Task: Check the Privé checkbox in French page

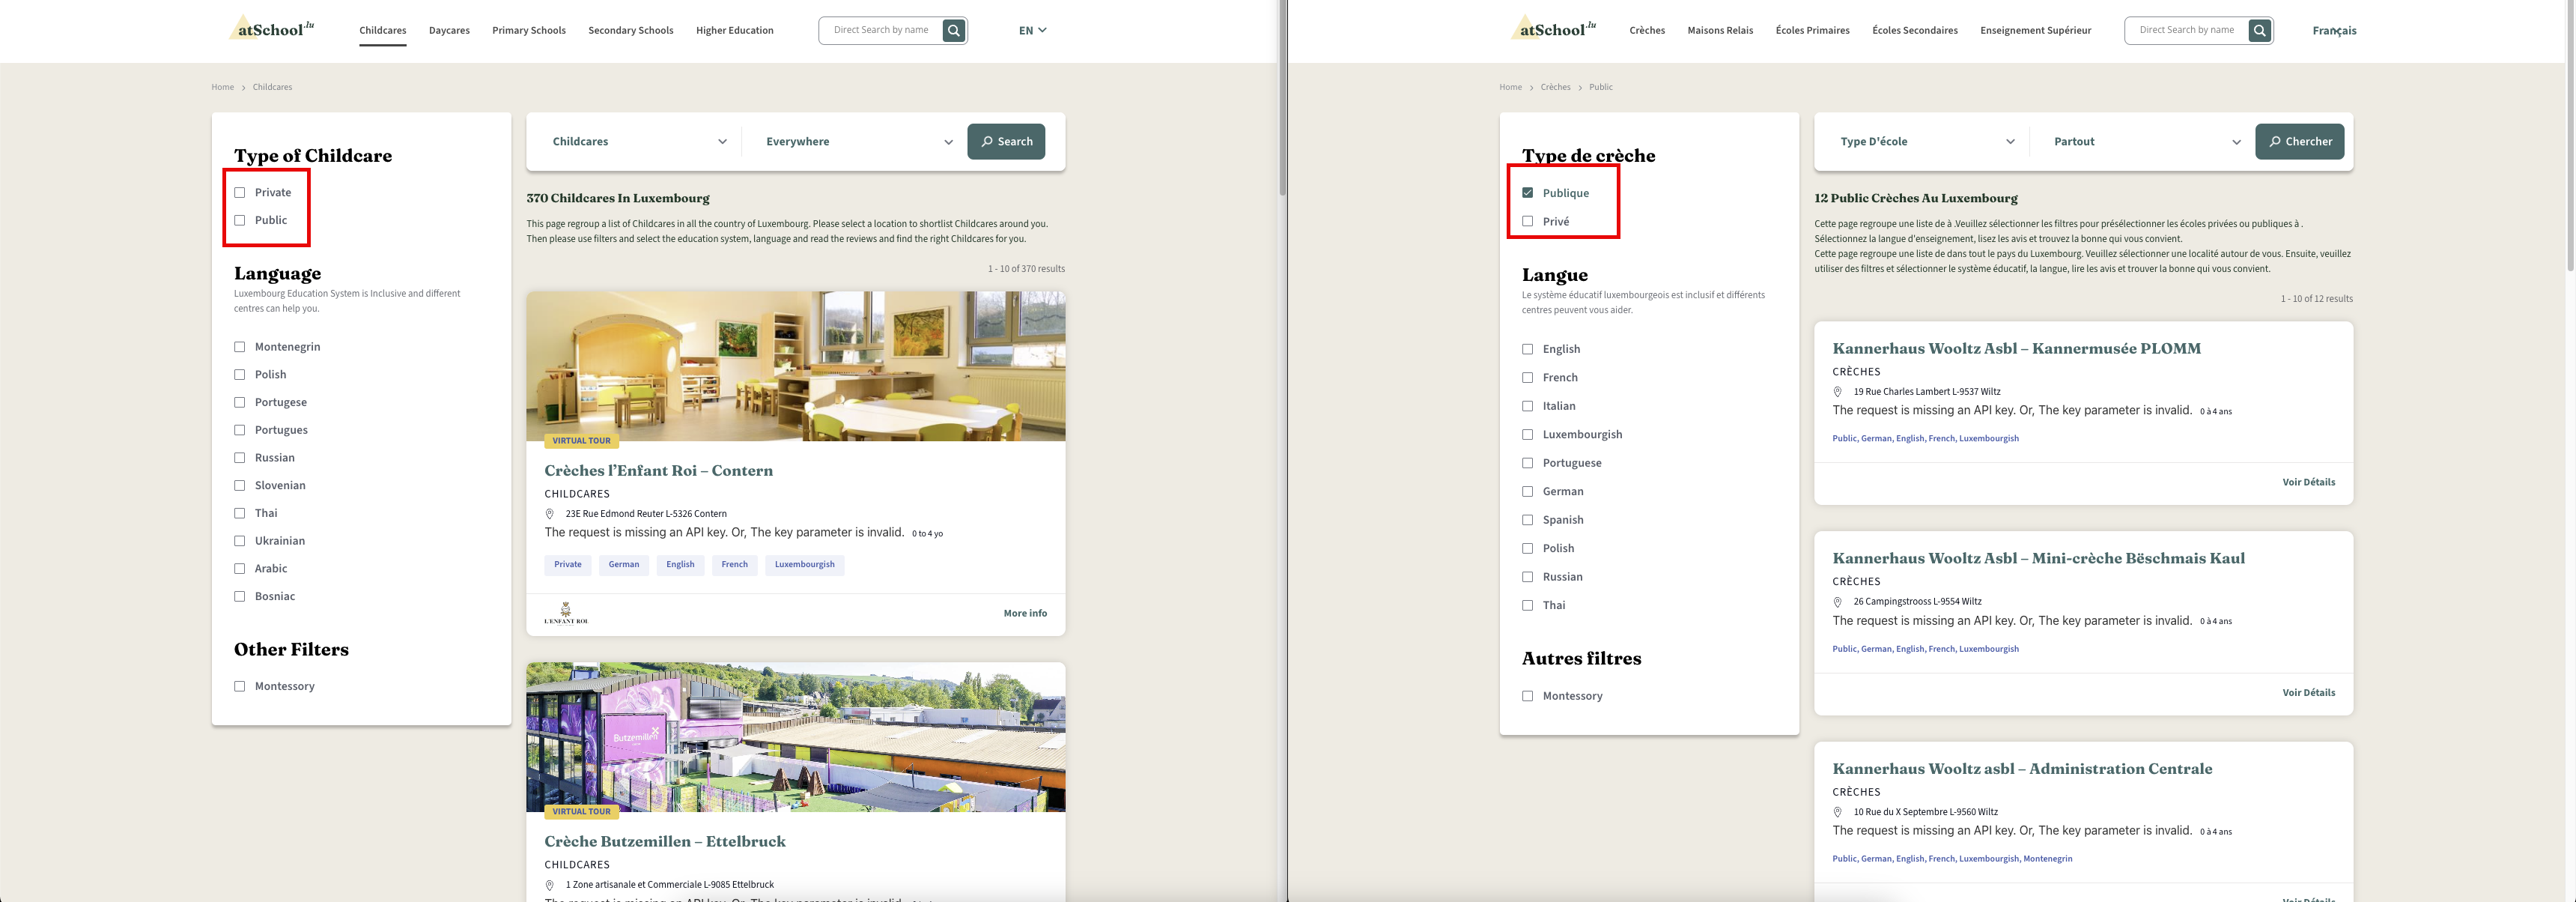Action: [1527, 221]
